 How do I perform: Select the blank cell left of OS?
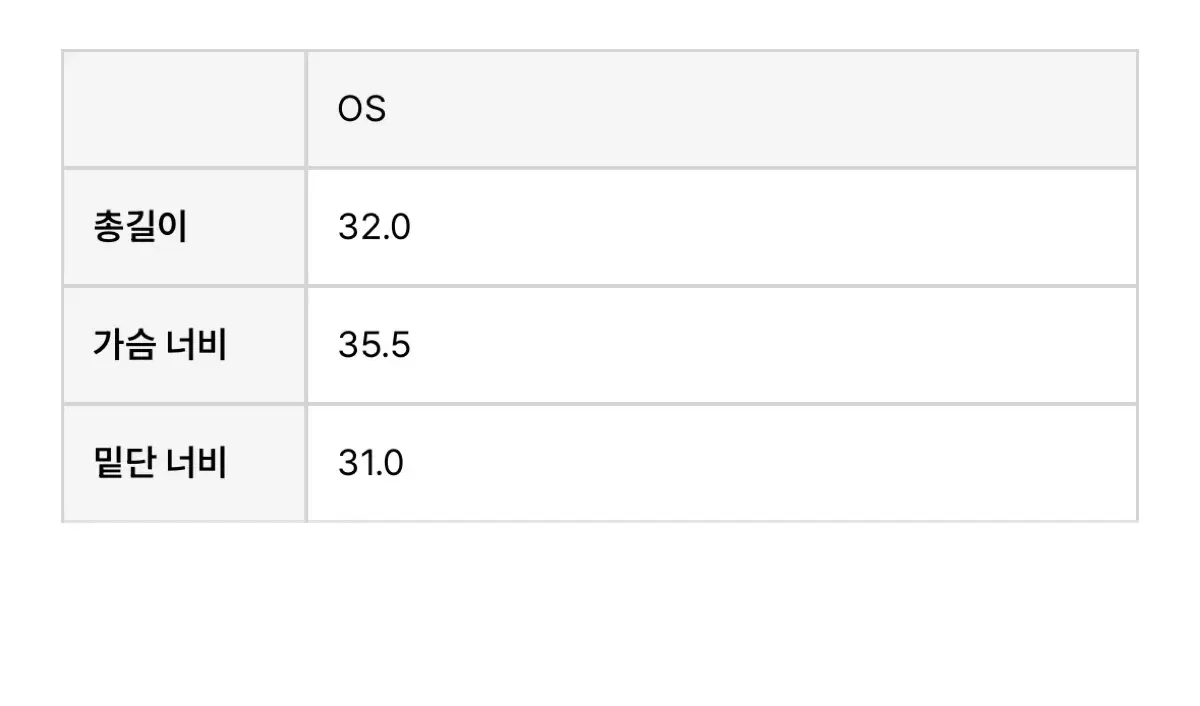(184, 109)
